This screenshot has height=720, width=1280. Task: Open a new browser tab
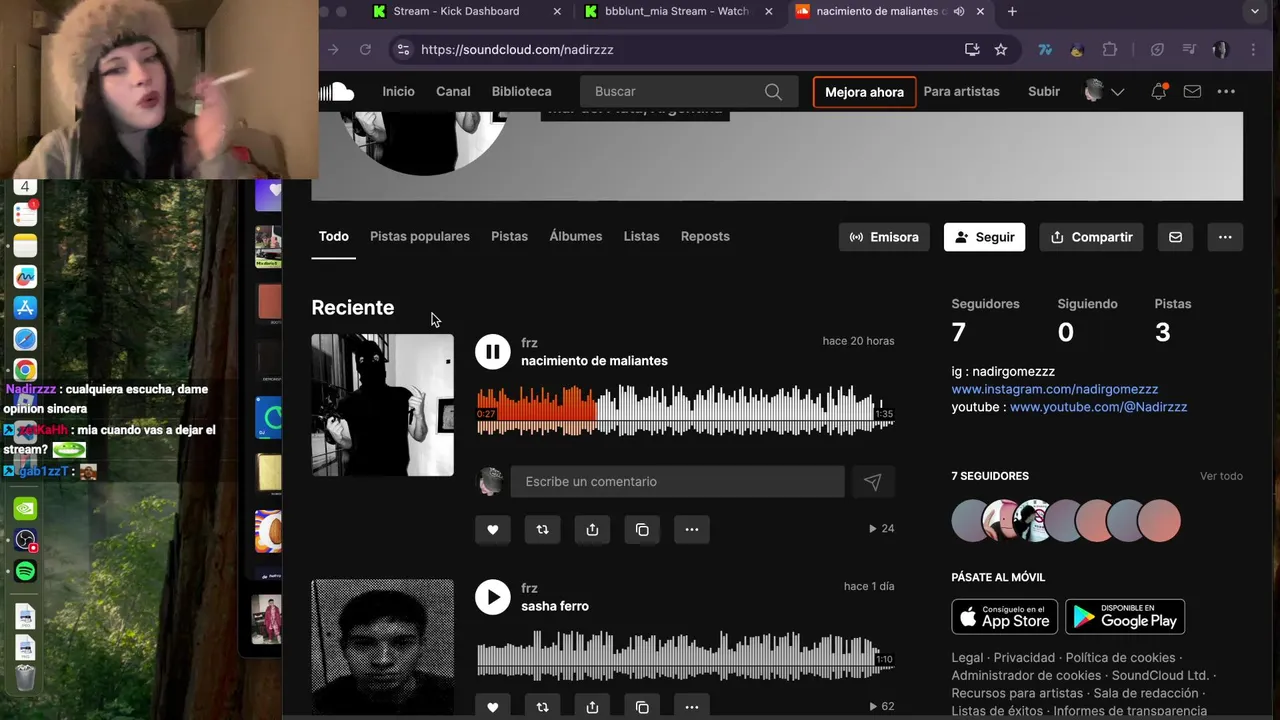point(1012,11)
